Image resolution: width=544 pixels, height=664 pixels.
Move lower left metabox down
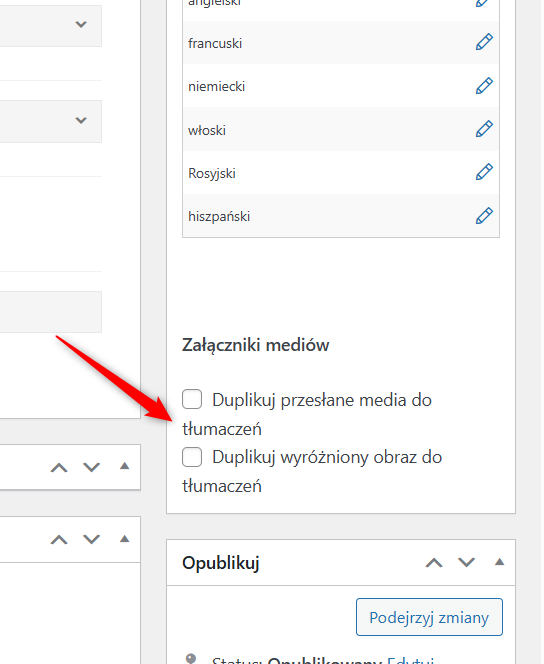click(91, 540)
